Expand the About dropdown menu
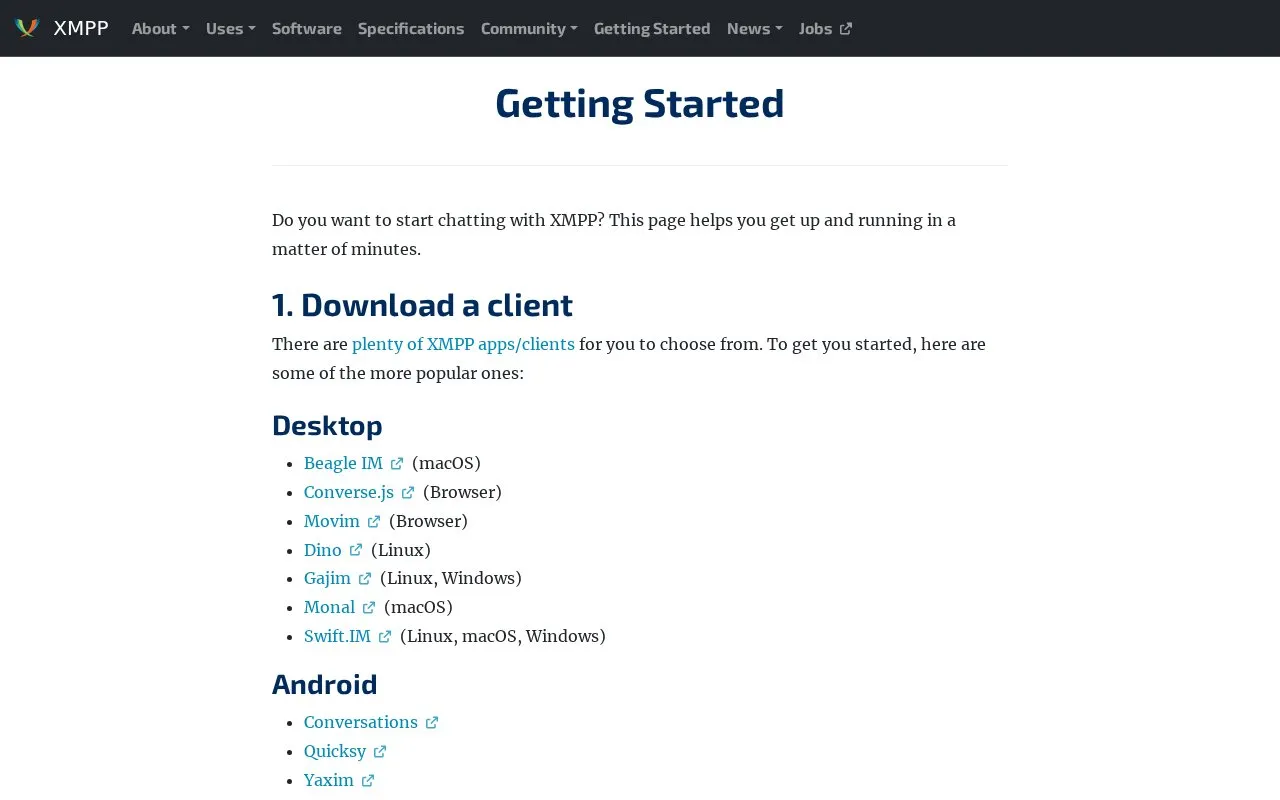 click(x=160, y=28)
